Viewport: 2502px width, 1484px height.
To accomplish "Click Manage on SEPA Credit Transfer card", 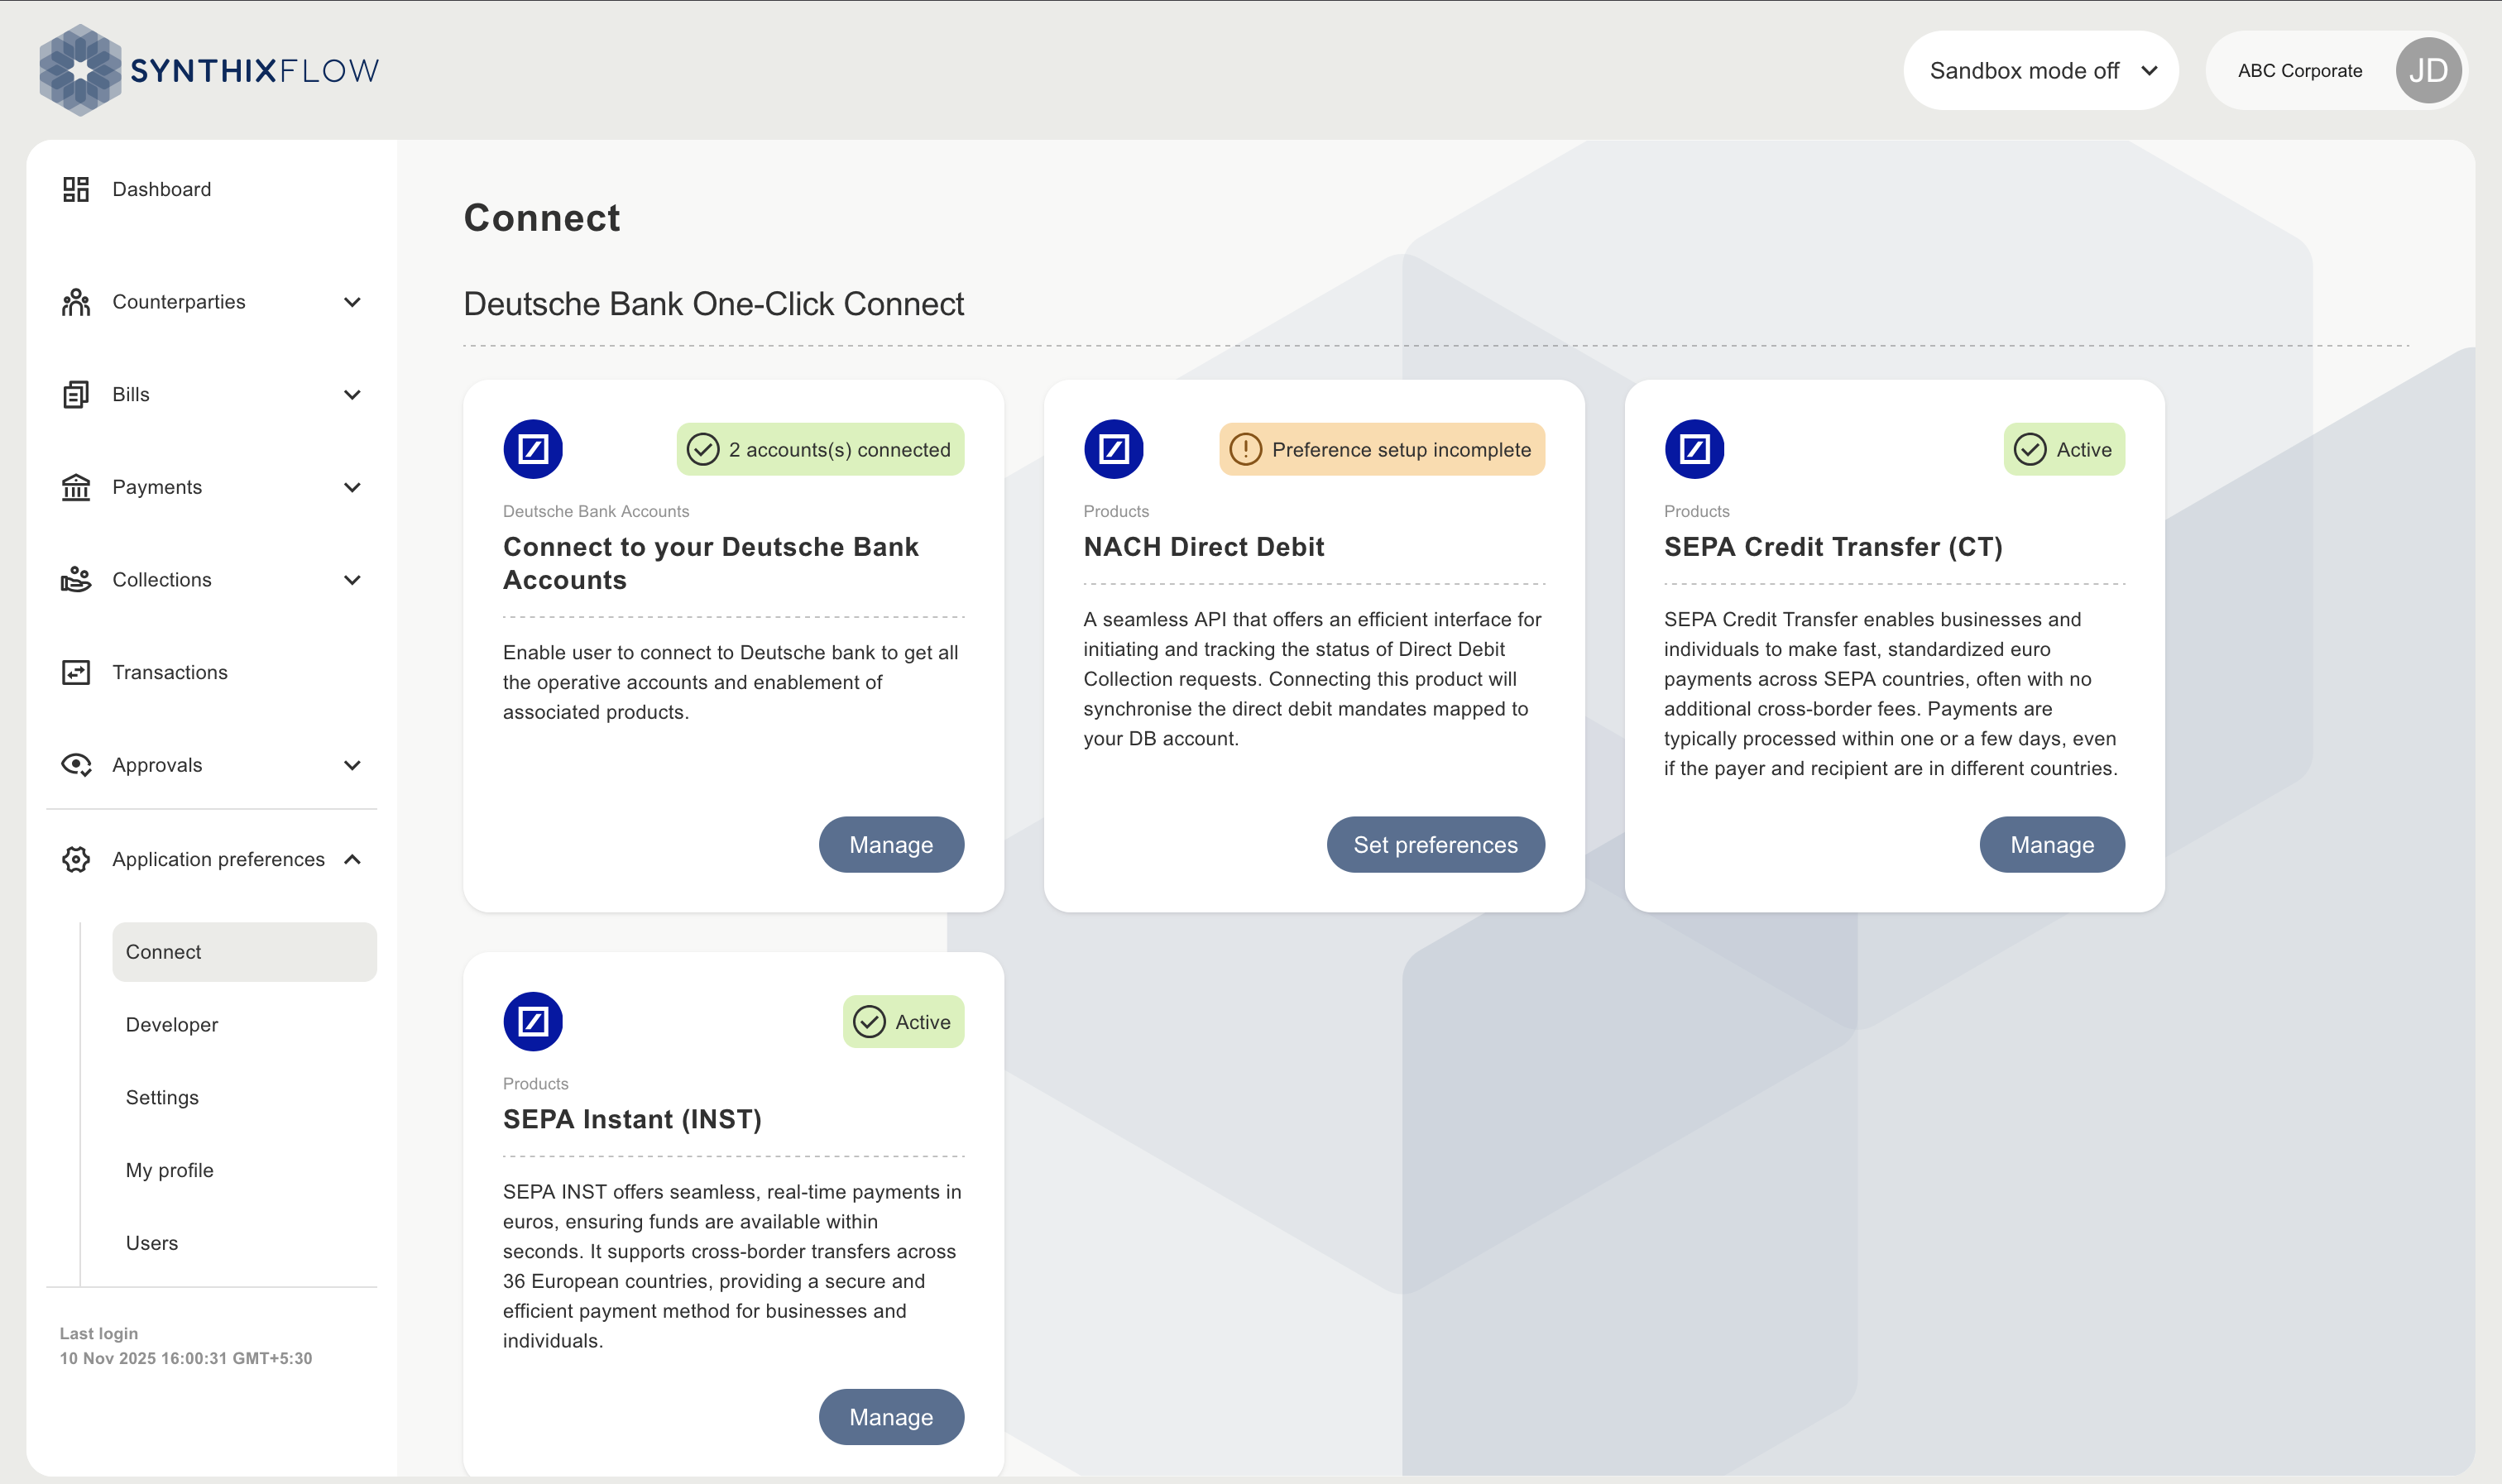I will point(2052,845).
